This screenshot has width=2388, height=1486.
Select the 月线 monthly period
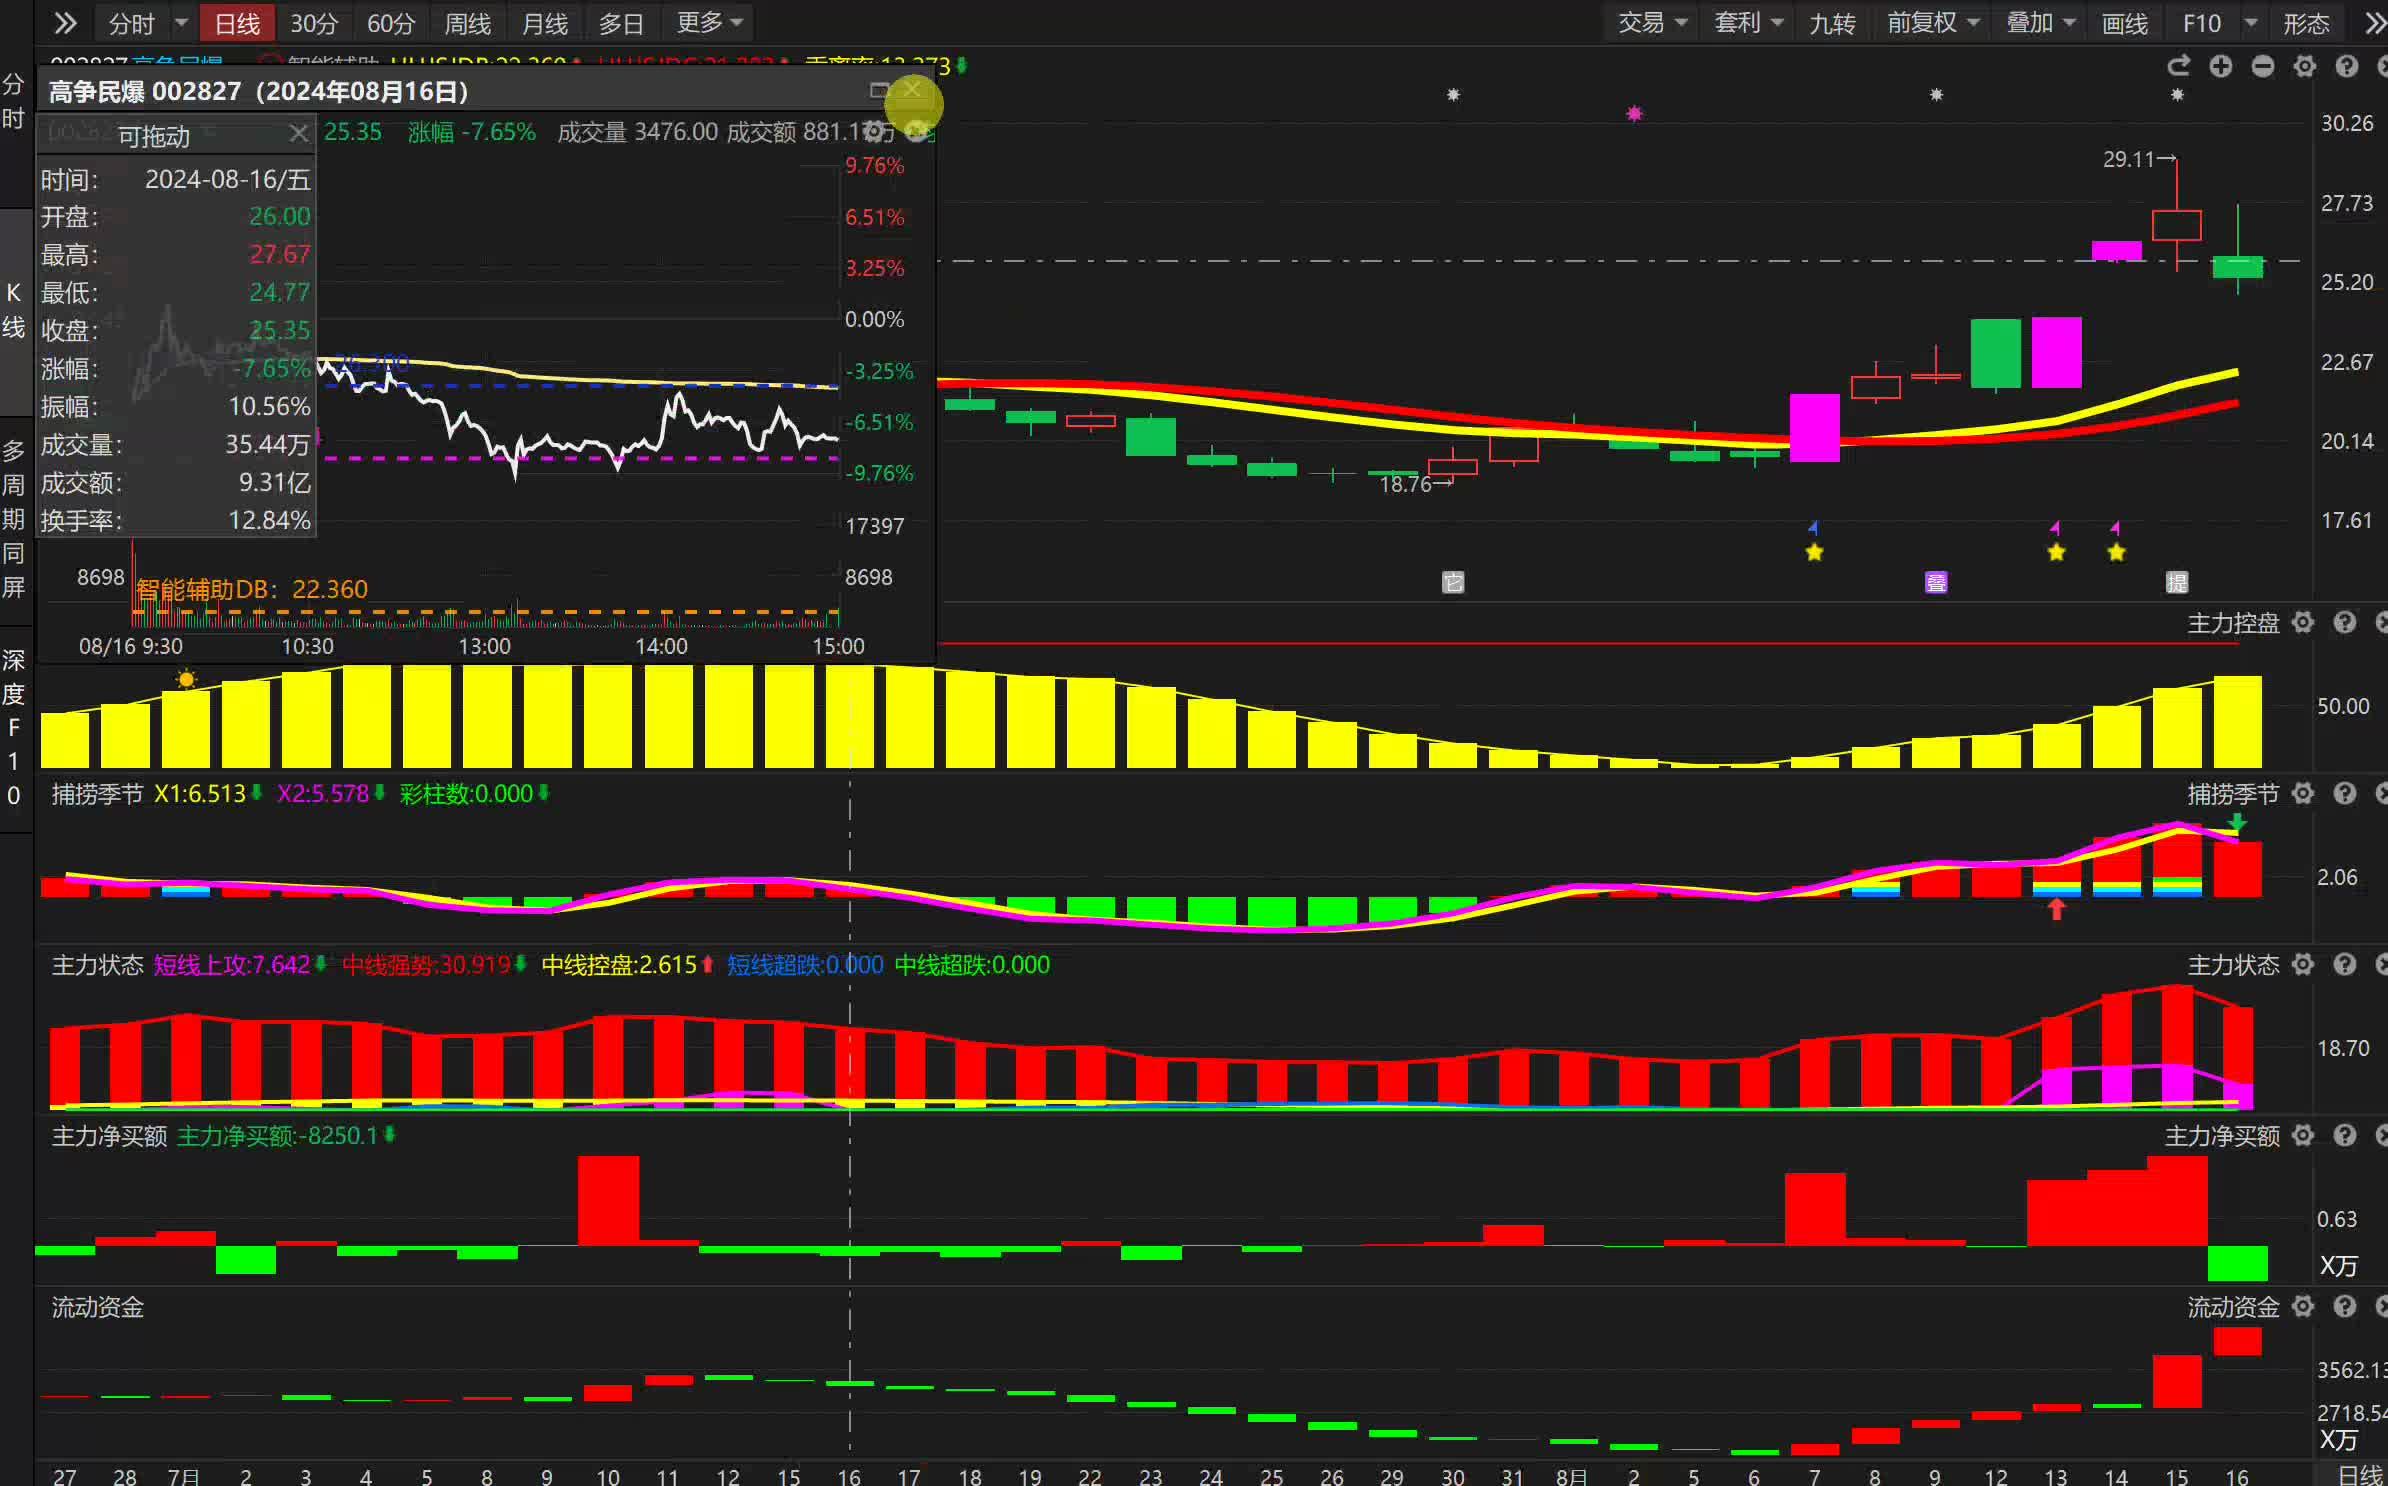(544, 23)
